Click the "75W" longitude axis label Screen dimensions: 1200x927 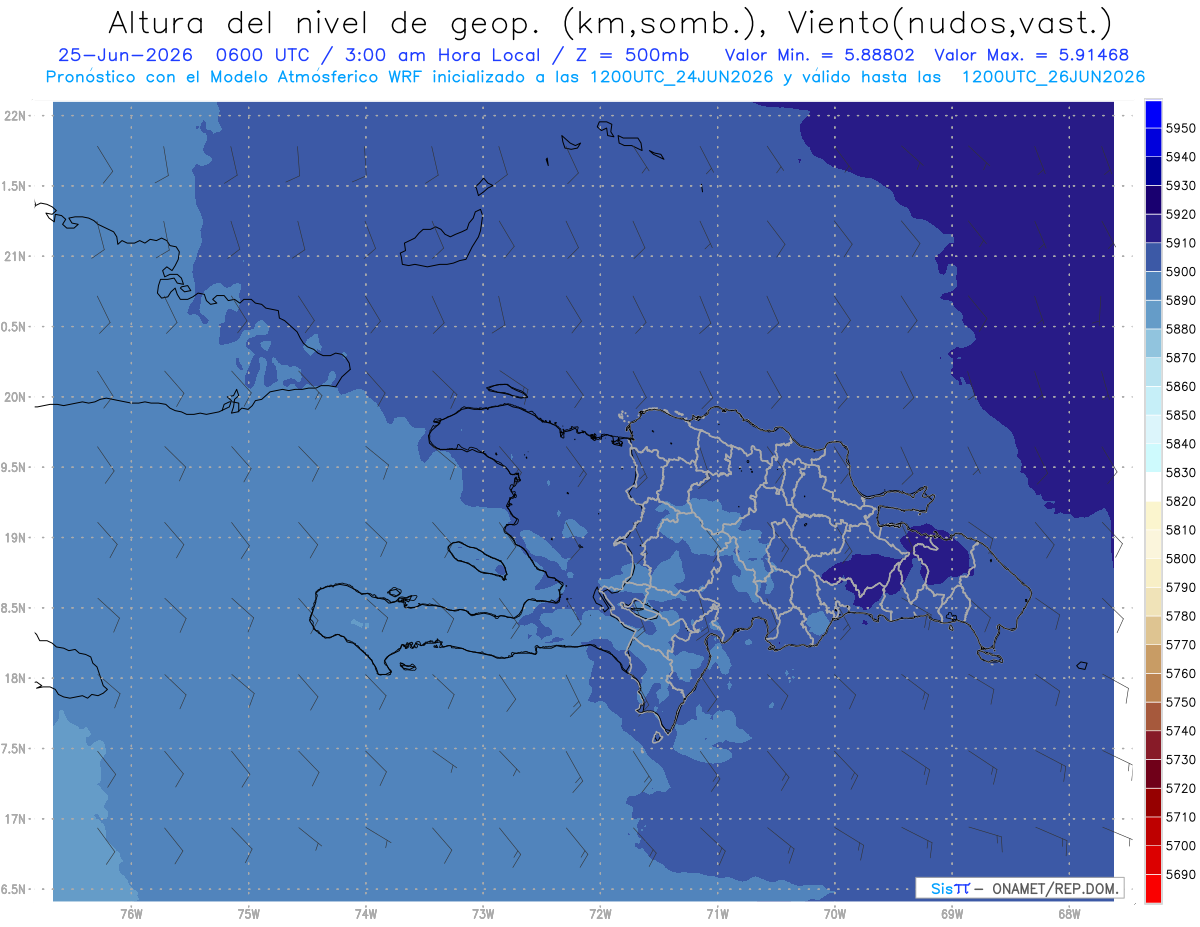pos(249,914)
